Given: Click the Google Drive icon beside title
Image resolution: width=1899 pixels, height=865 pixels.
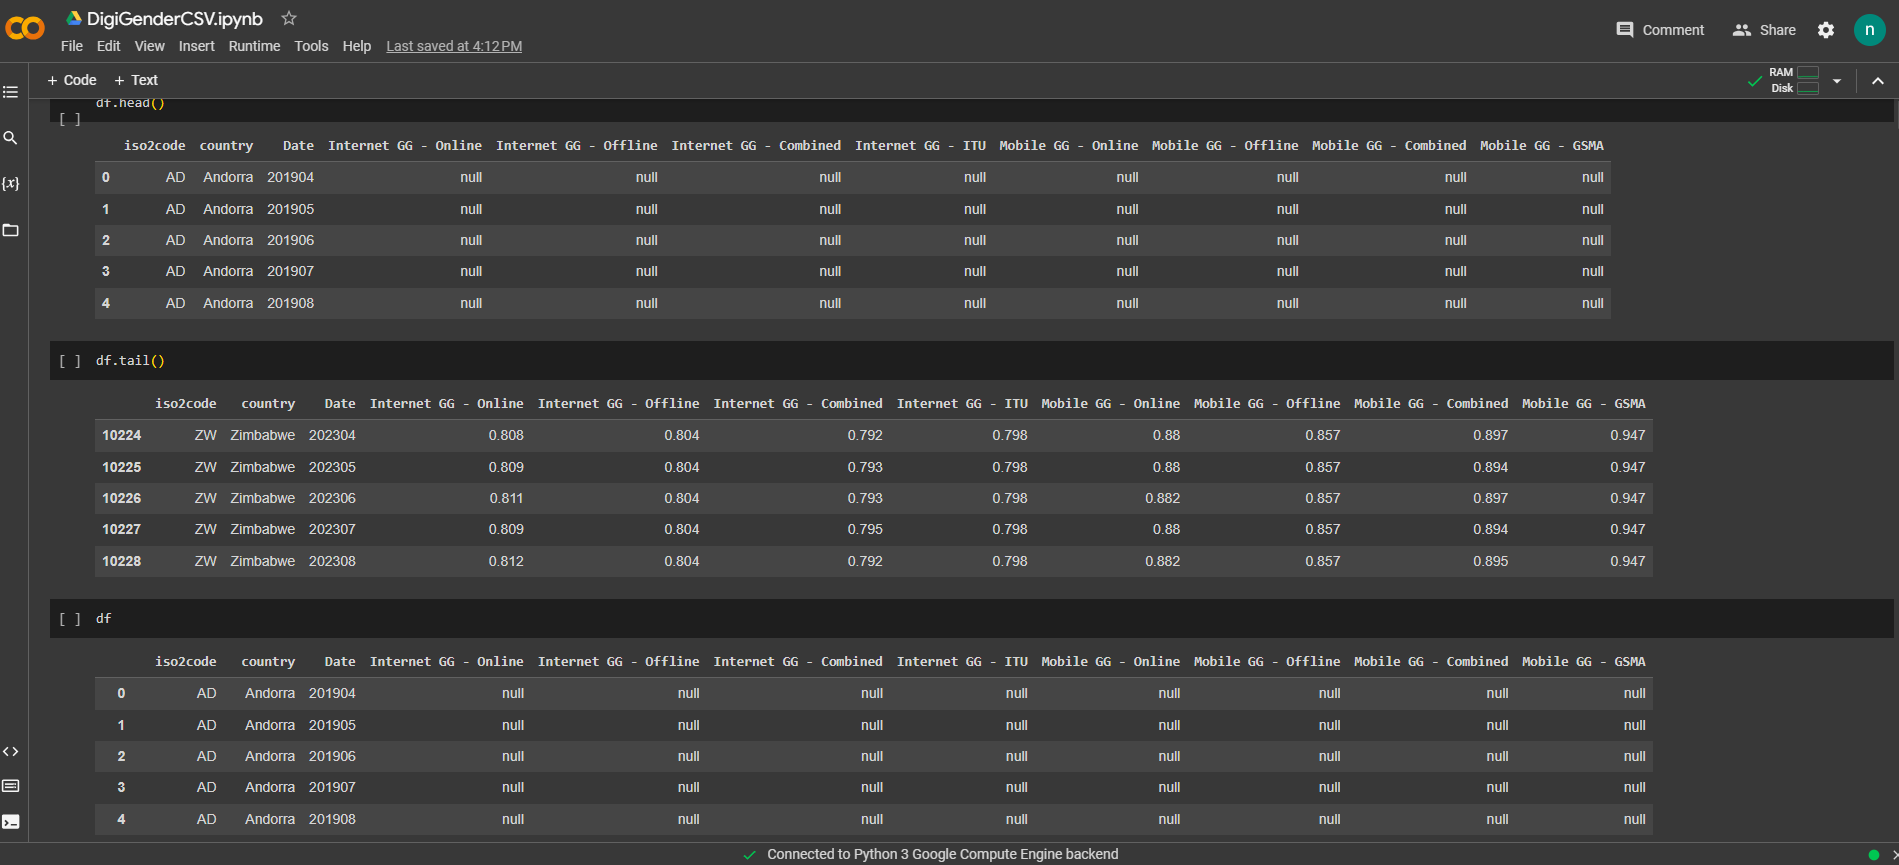Looking at the screenshot, I should point(74,18).
